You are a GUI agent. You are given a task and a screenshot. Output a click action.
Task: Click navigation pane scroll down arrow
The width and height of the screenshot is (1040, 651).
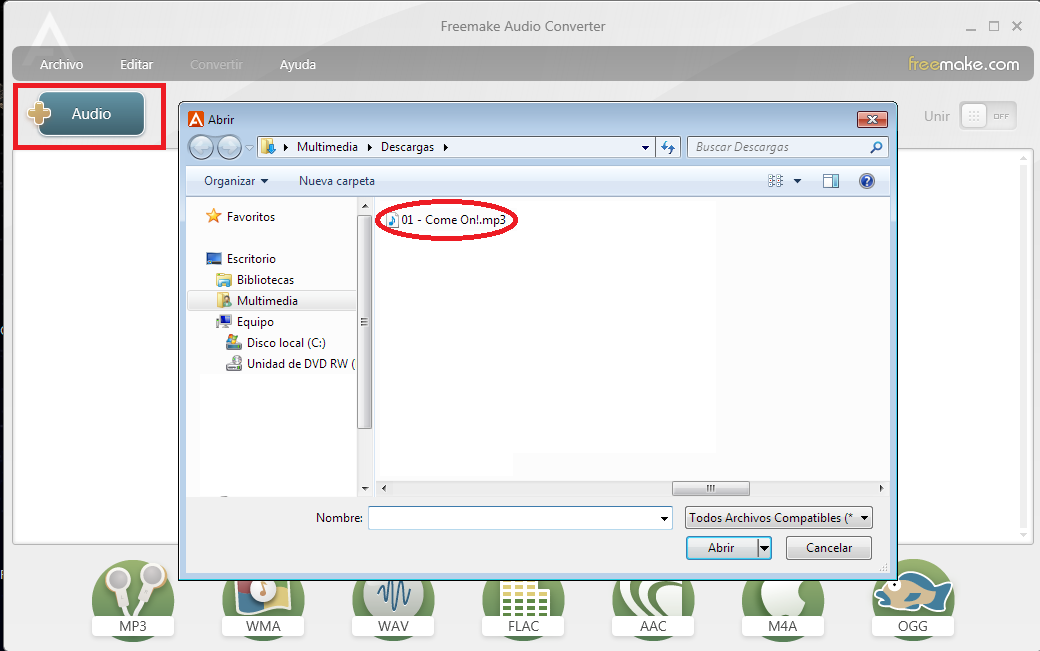(x=365, y=489)
